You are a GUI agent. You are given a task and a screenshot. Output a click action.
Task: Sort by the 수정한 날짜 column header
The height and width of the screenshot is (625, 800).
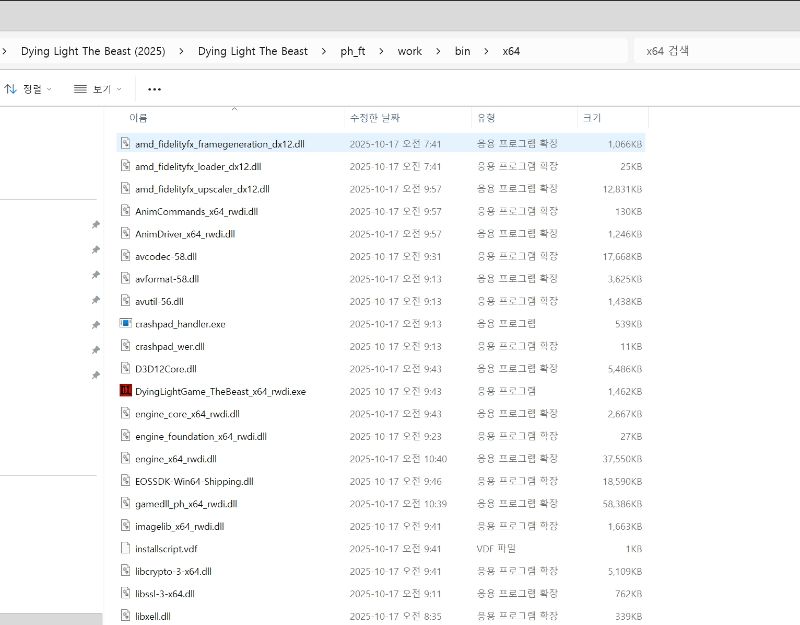coord(375,118)
